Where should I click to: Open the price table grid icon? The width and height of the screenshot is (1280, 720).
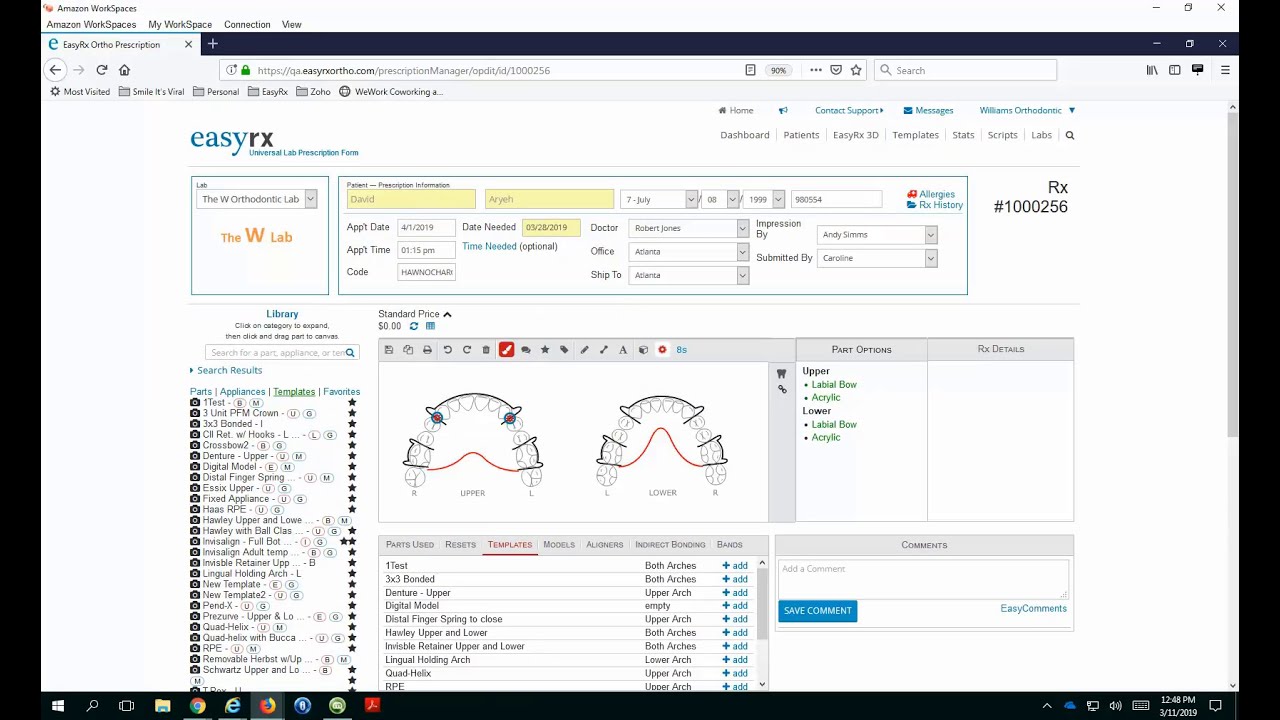pyautogui.click(x=430, y=326)
